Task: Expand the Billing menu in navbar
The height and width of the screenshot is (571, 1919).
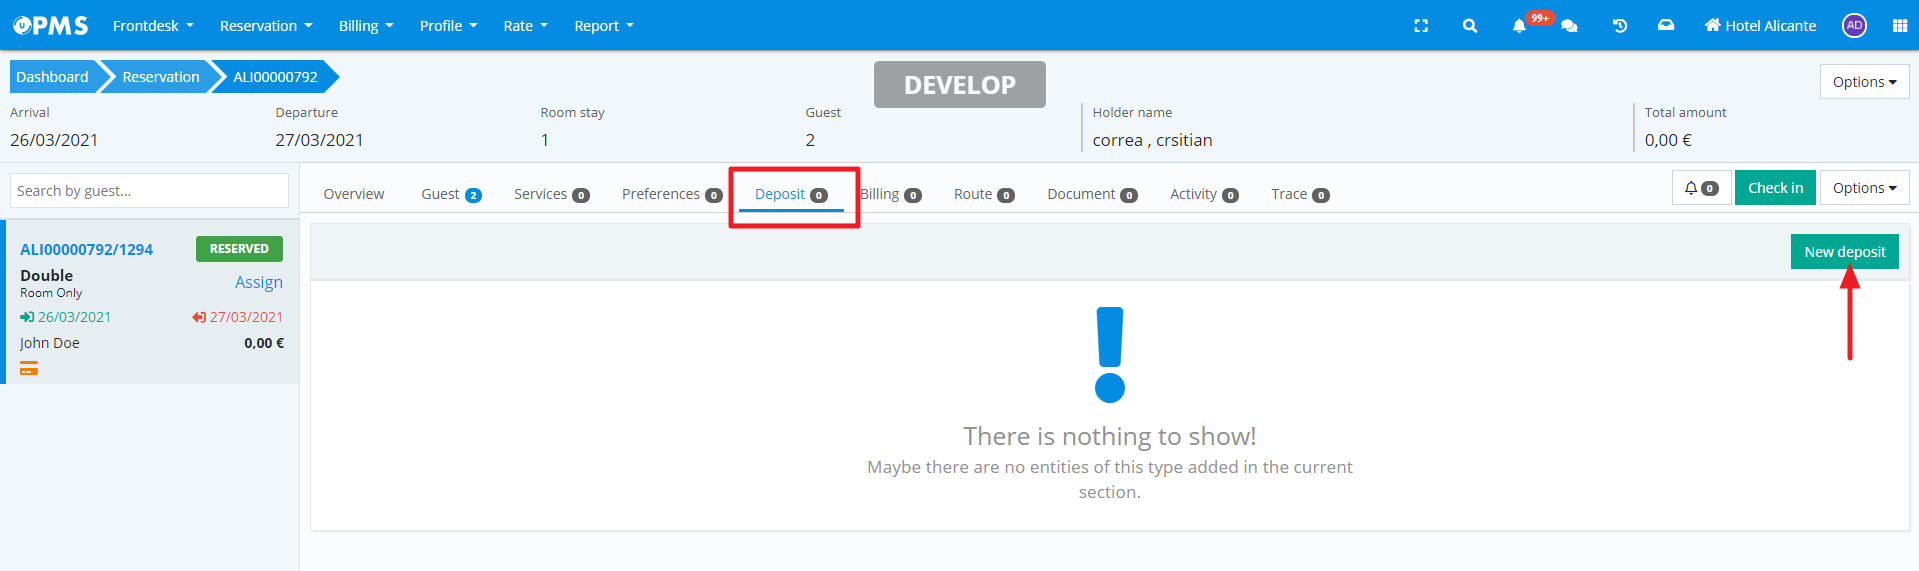Action: (x=365, y=26)
